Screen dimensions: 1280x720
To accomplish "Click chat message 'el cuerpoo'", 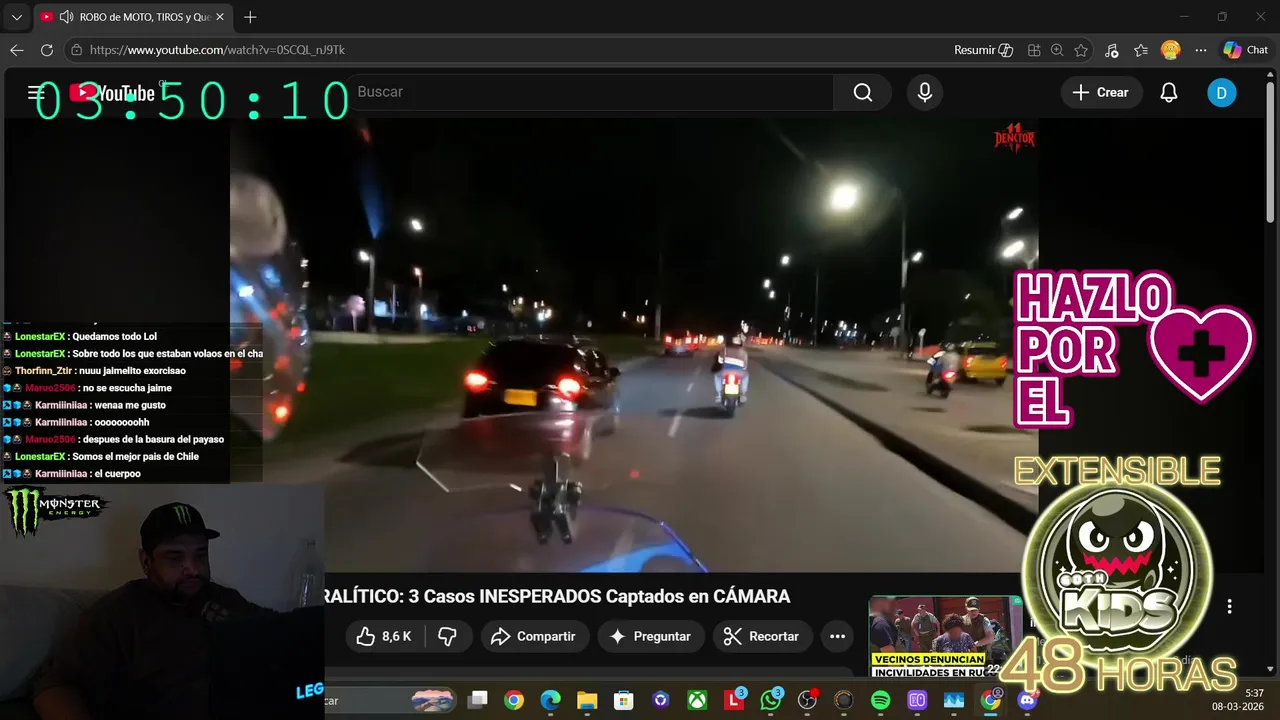I will pos(117,474).
